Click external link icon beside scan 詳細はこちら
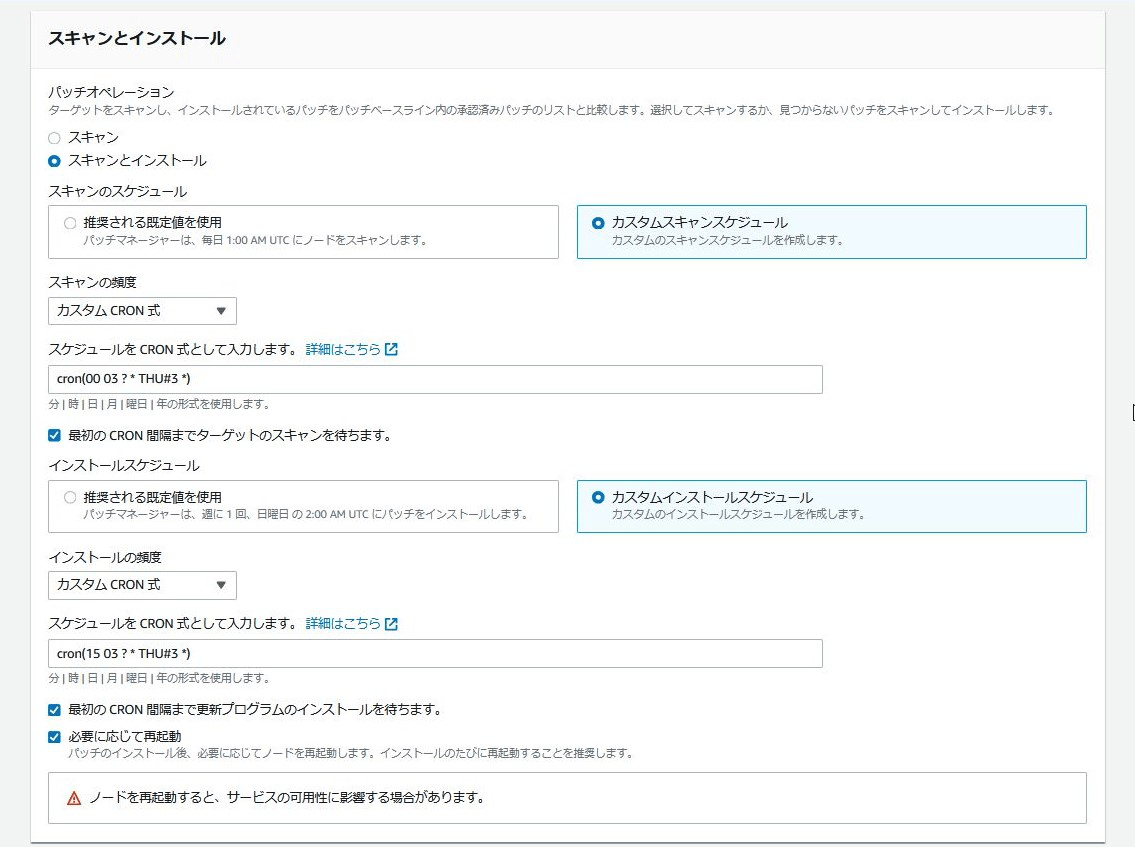The width and height of the screenshot is (1135, 847). point(391,350)
